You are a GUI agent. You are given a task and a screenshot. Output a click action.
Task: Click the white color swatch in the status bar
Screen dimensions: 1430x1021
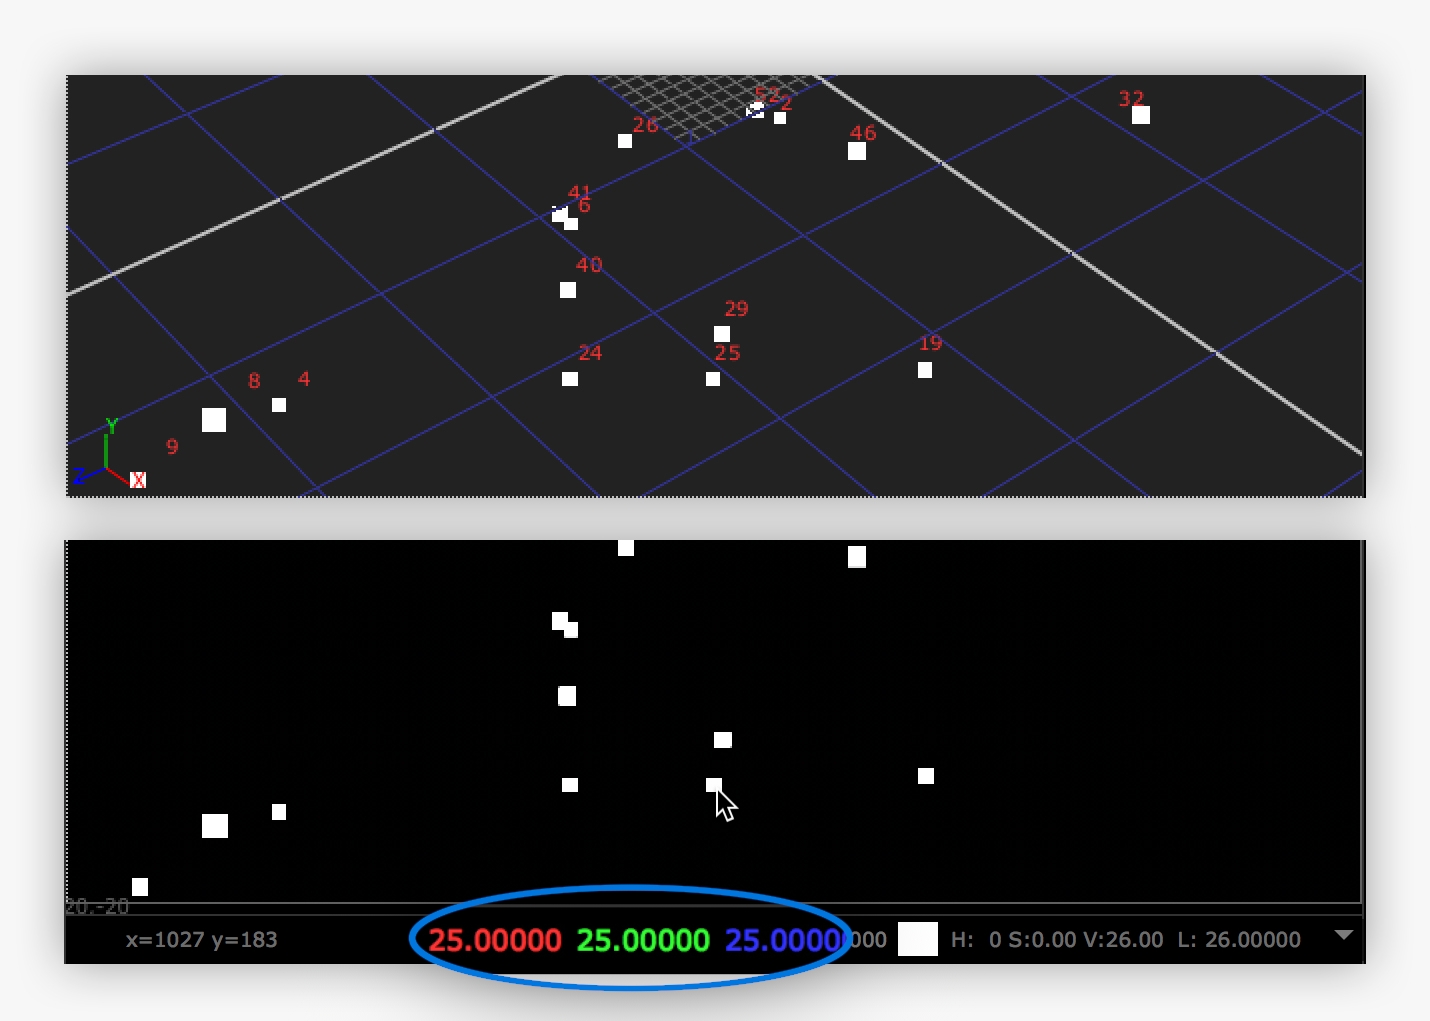pos(917,939)
